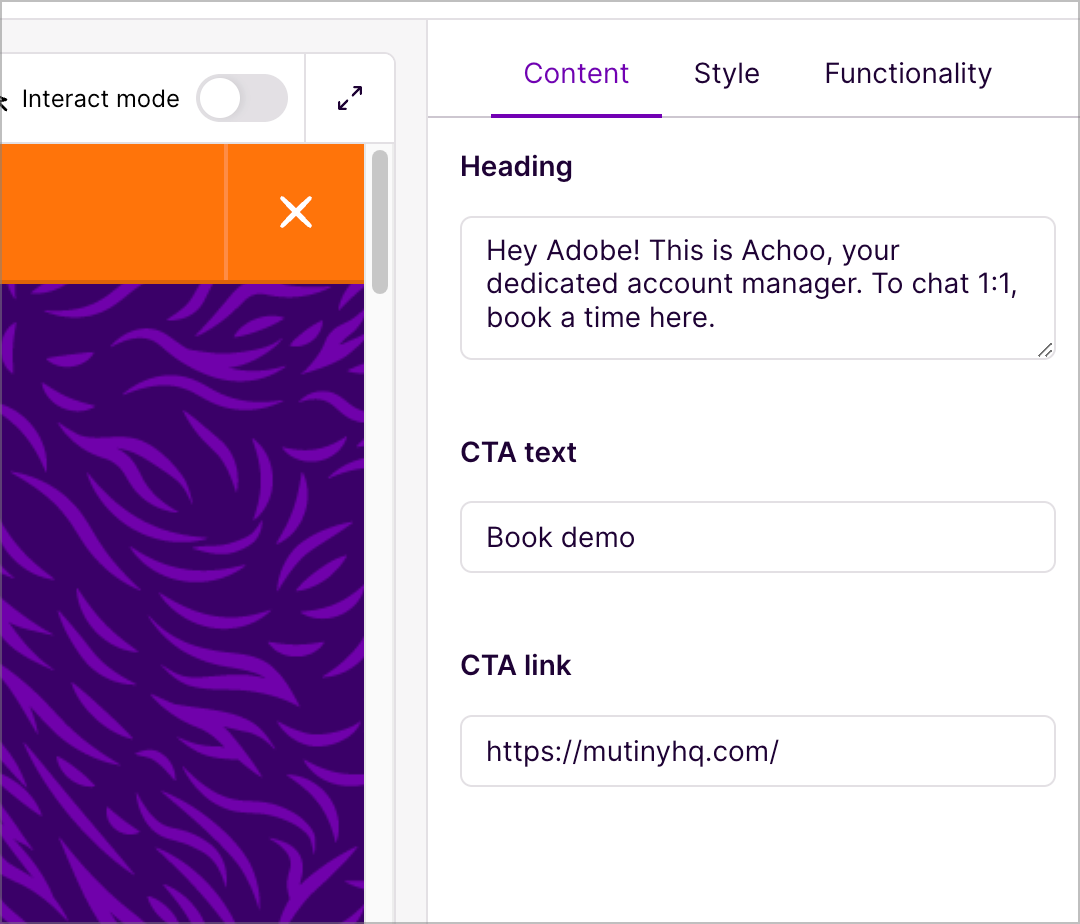This screenshot has height=924, width=1080.
Task: Select the Content tab
Action: (576, 73)
